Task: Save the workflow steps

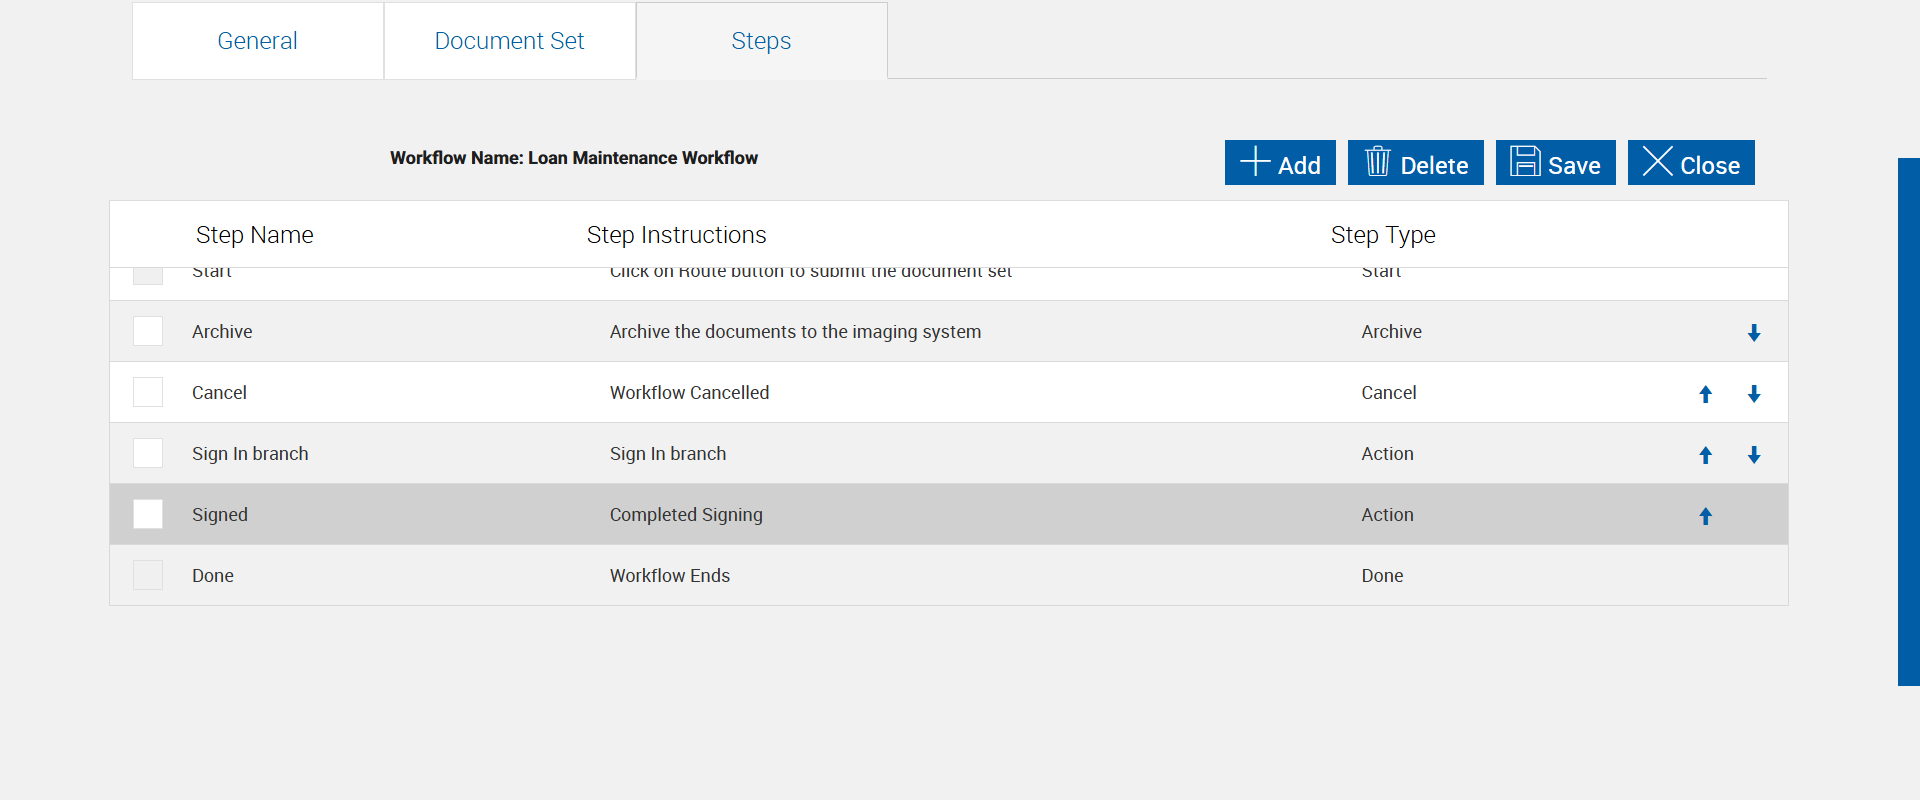Action: pyautogui.click(x=1555, y=163)
